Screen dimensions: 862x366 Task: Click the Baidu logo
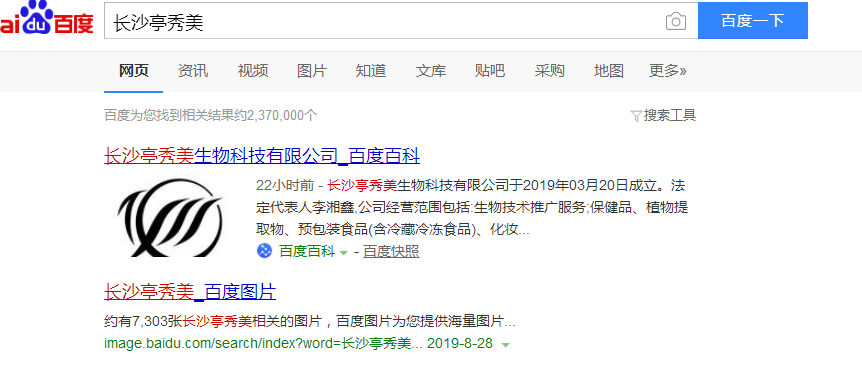point(46,19)
